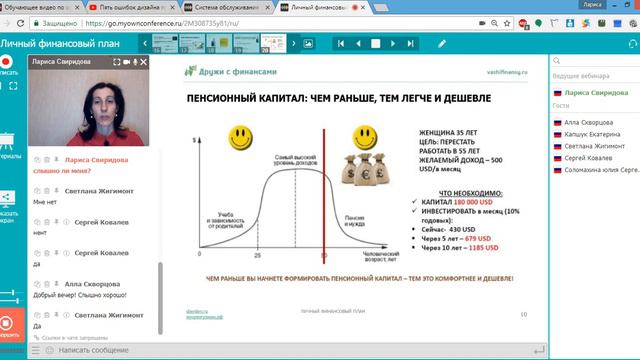Send chat message with the enter arrow
The image size is (640, 360).
539,350
